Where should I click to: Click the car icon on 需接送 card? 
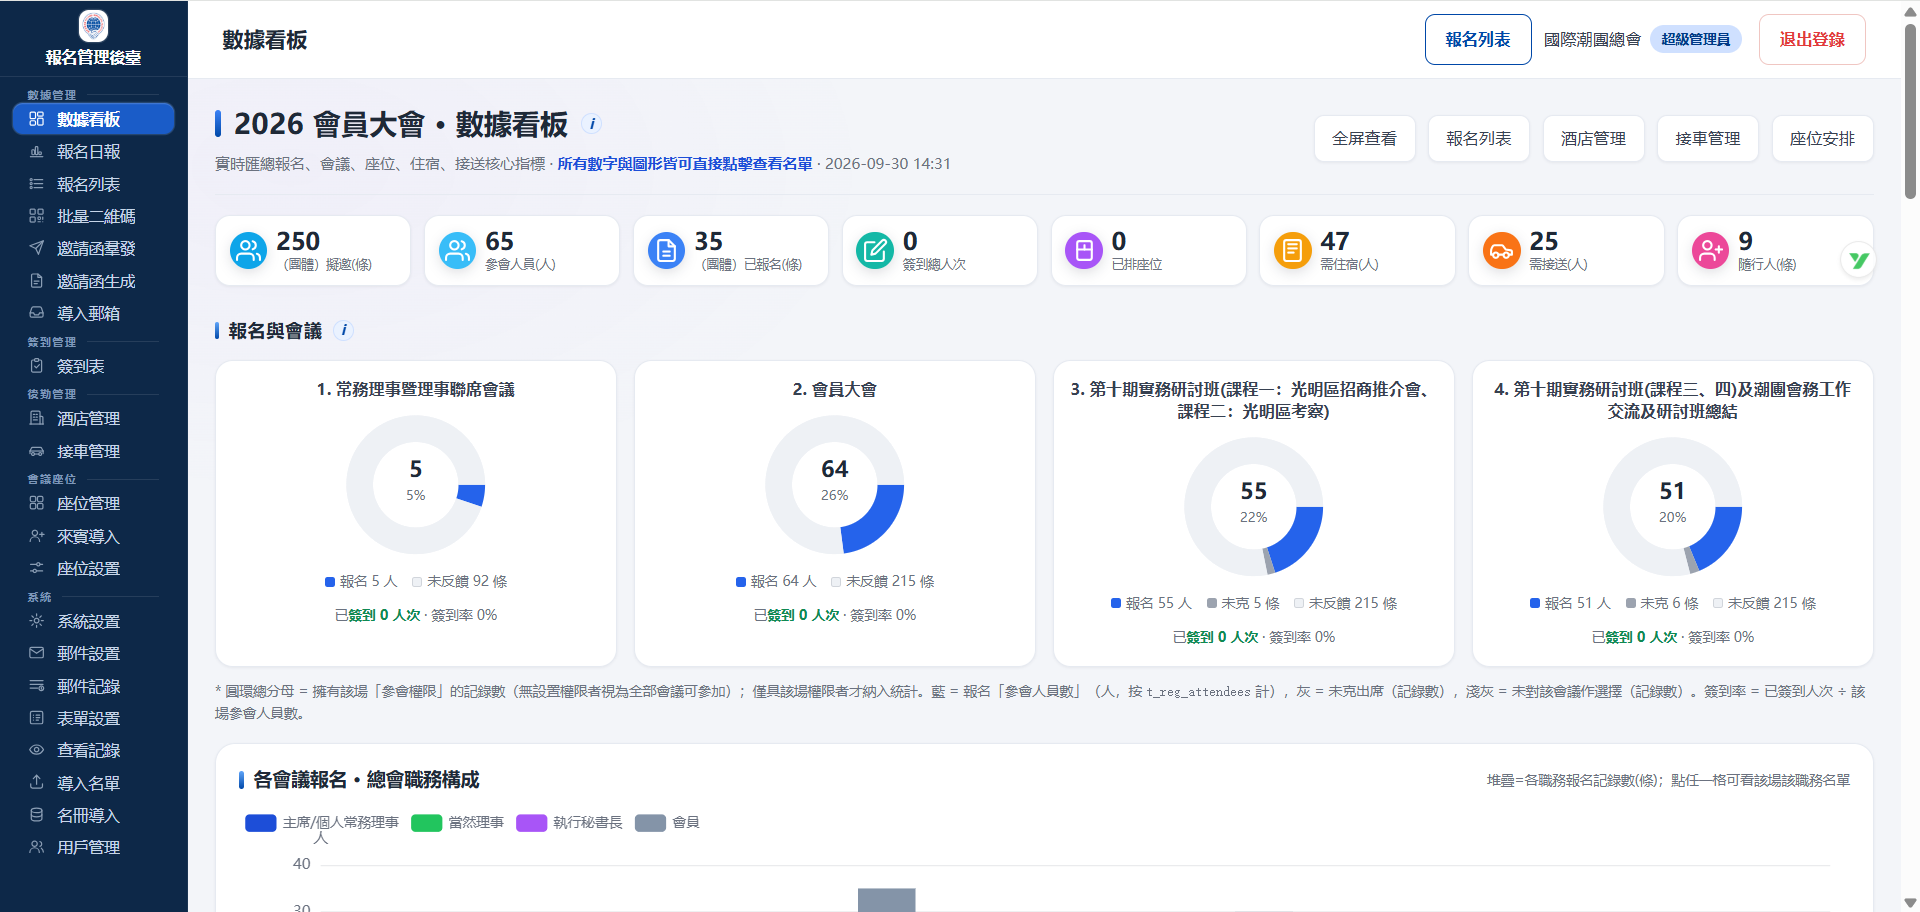(x=1501, y=250)
